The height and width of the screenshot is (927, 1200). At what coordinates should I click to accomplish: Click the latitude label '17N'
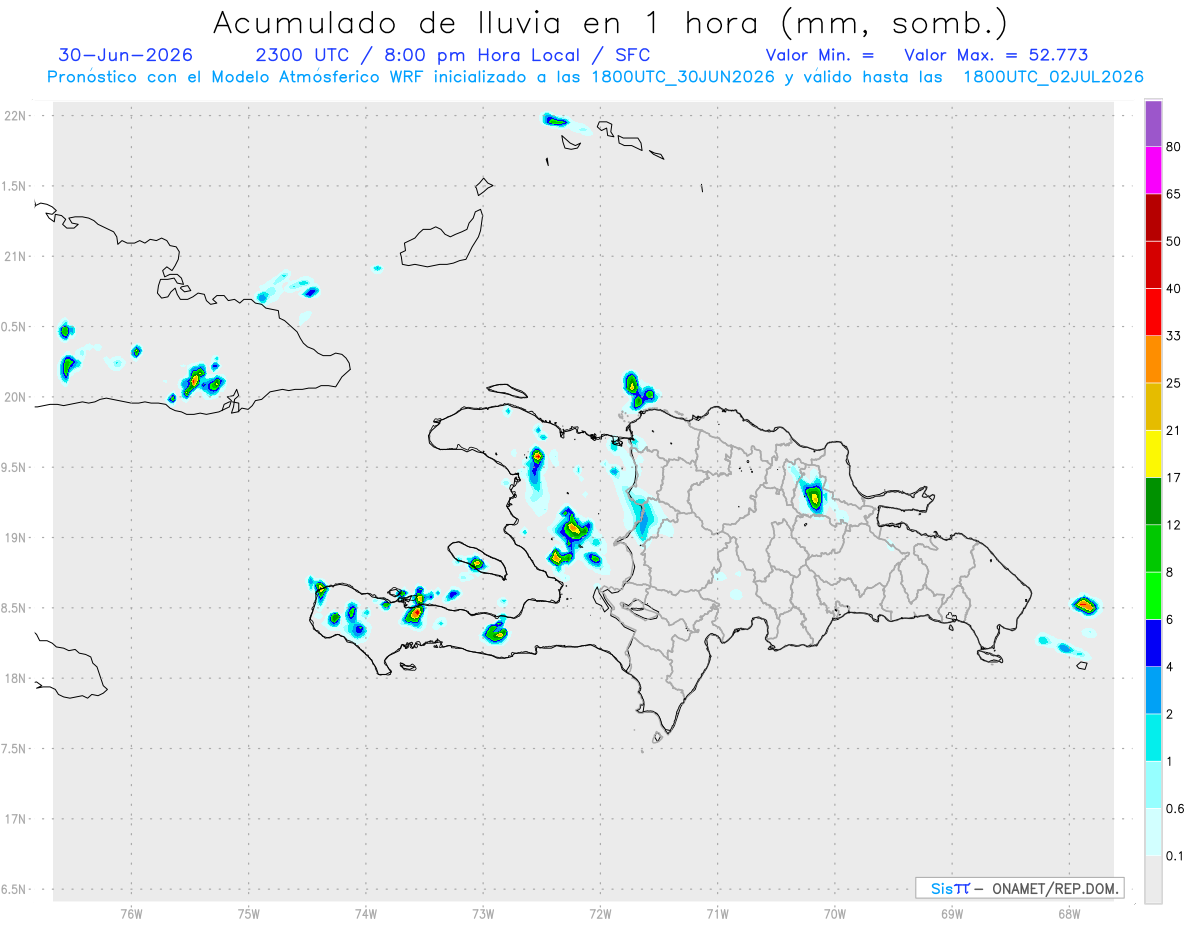(16, 819)
